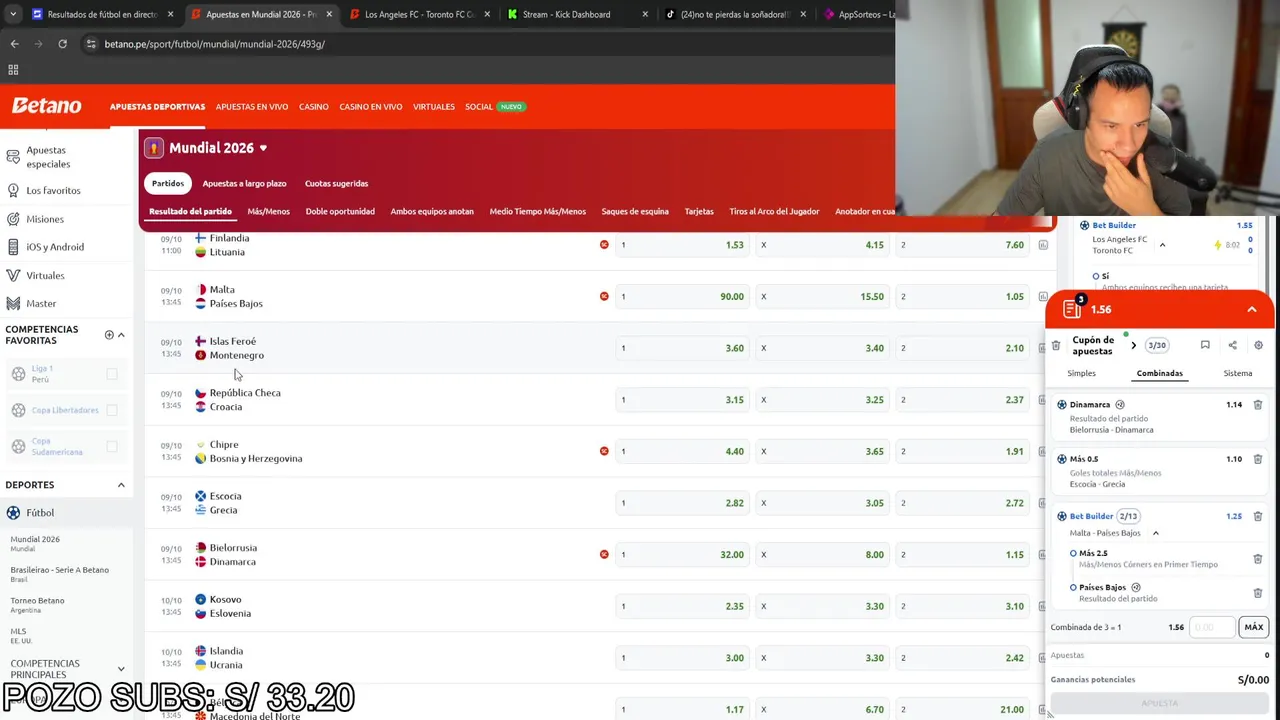Click the bet slip receipt icon
The height and width of the screenshot is (720, 1280).
[1073, 308]
